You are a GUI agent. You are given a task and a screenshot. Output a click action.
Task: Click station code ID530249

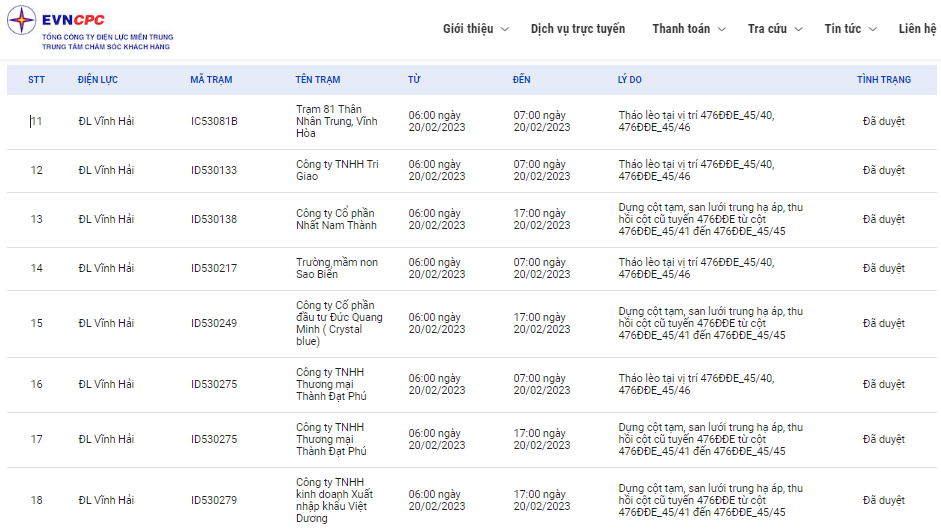[214, 324]
